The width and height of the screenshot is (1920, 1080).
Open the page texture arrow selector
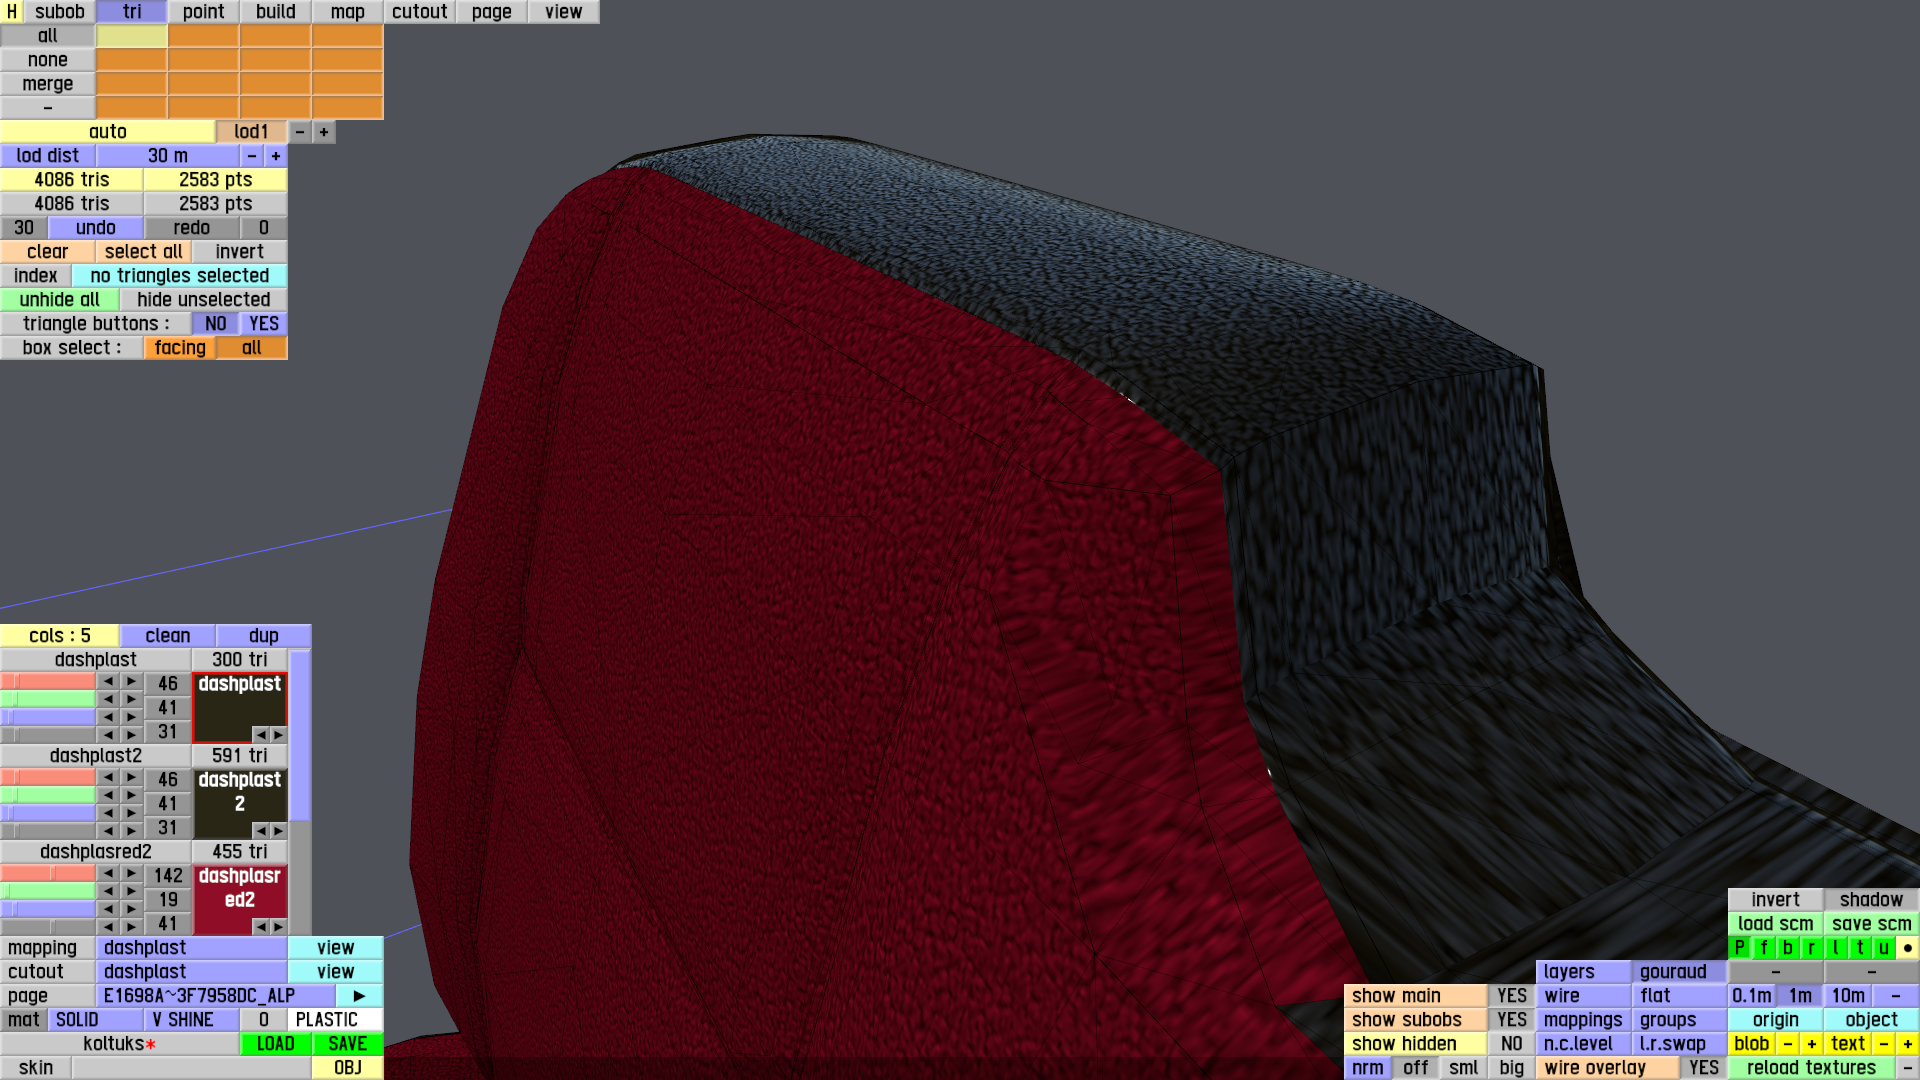[359, 995]
